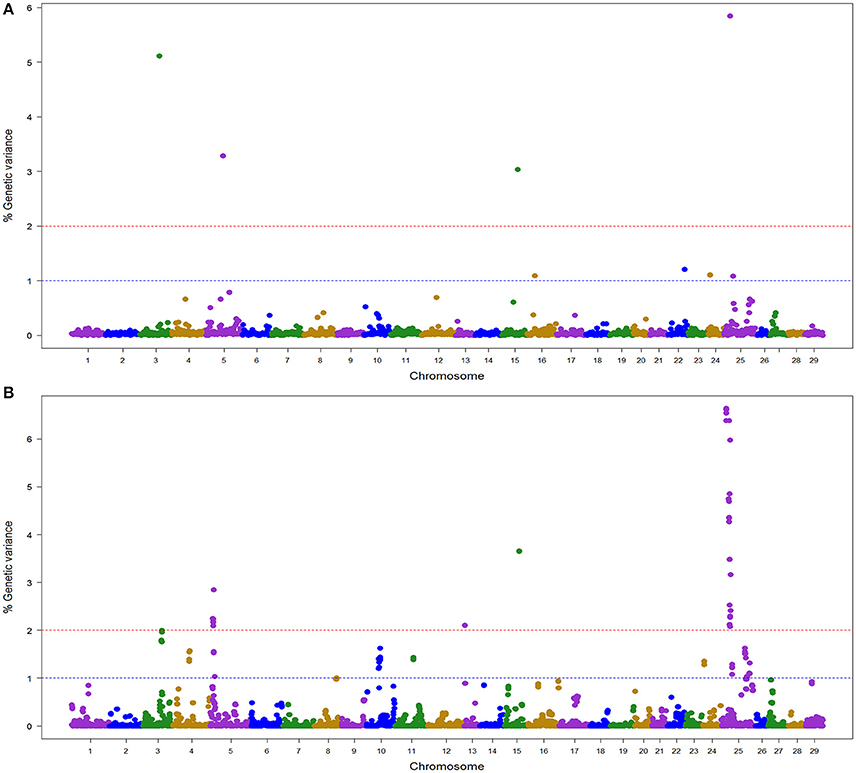Click chromosome label 4 on panel B x-axis

click(x=191, y=751)
